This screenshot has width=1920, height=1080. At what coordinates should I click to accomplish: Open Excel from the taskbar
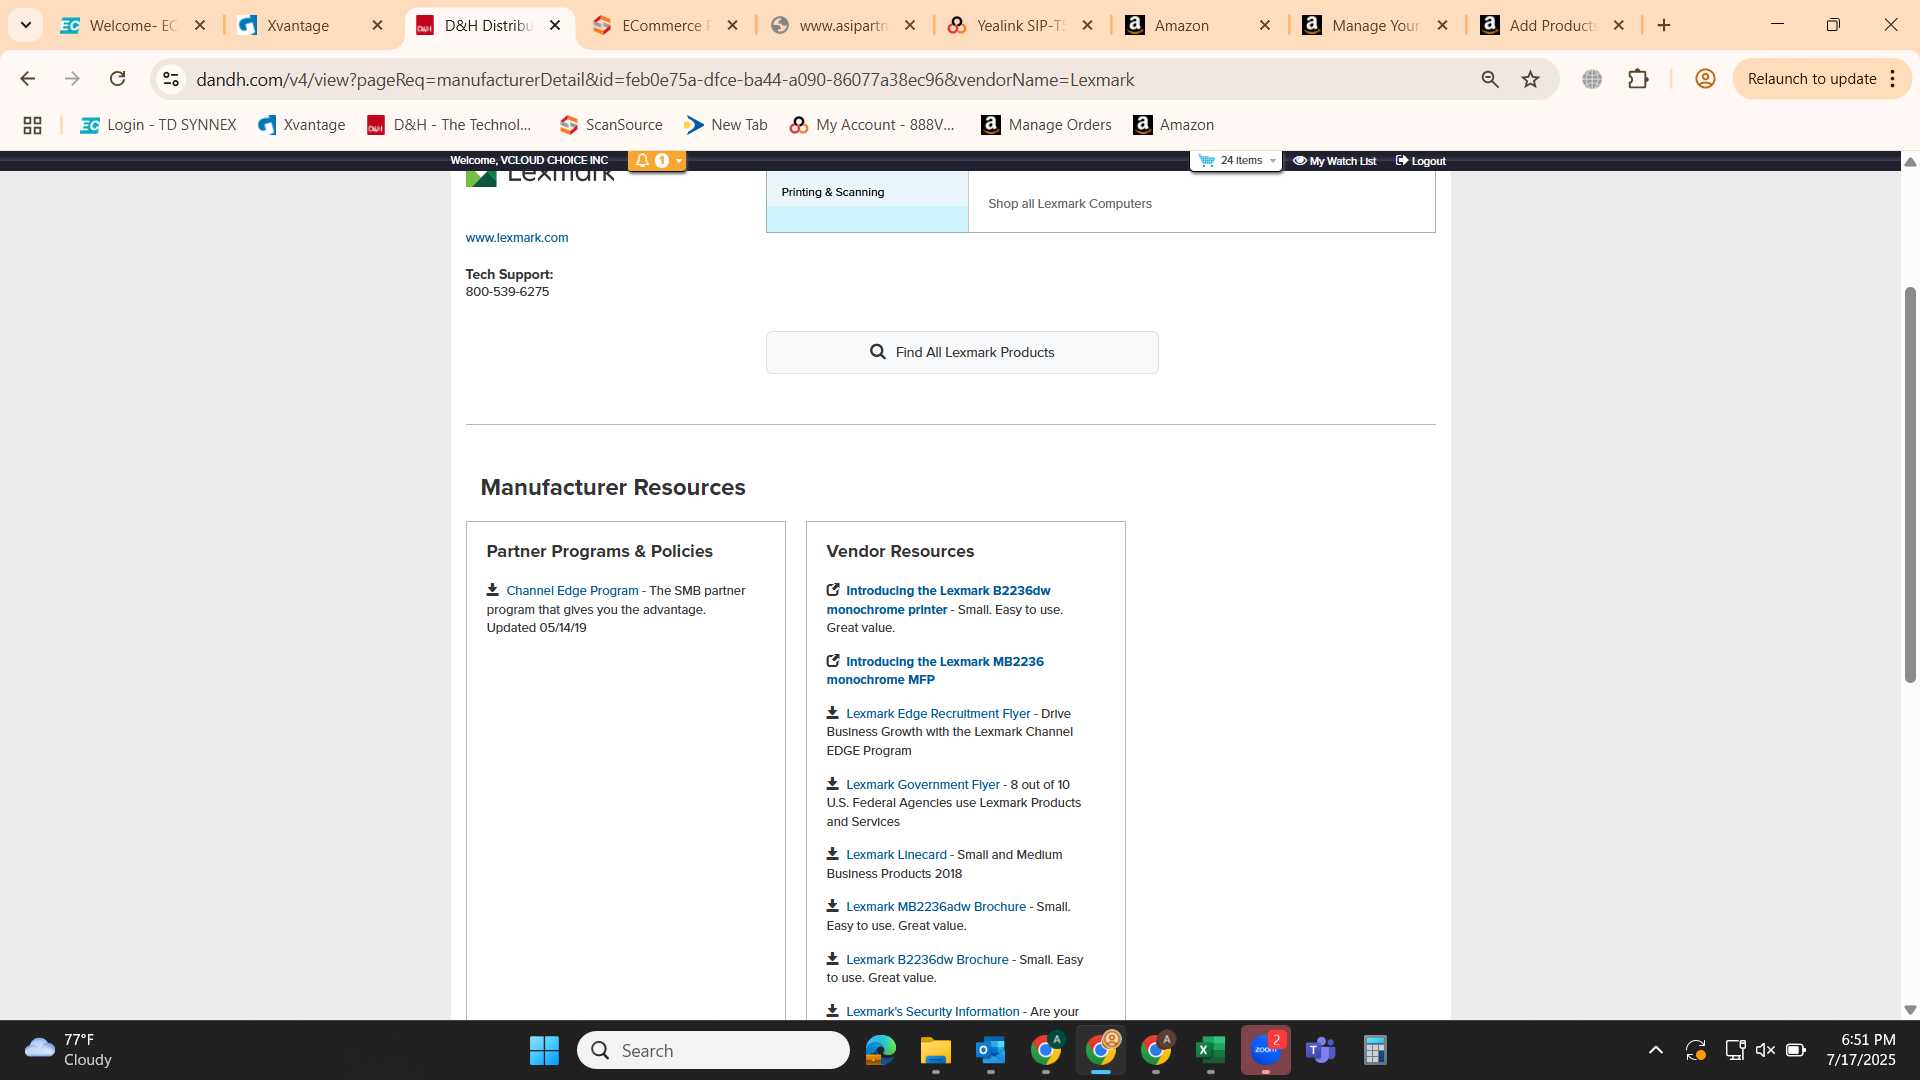click(x=1210, y=1050)
